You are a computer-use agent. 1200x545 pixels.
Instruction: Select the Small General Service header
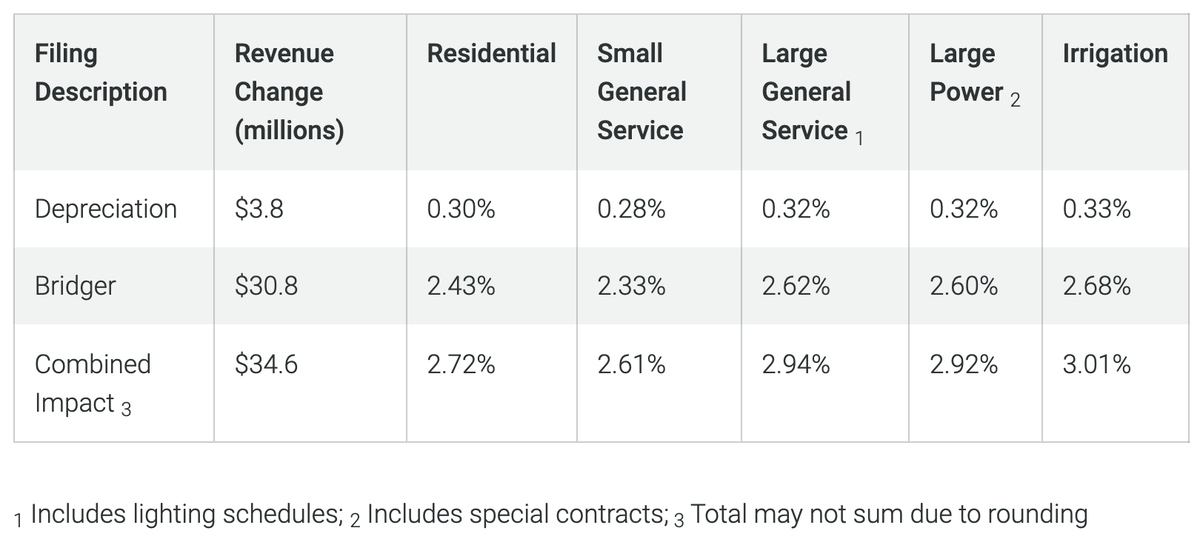click(x=641, y=91)
